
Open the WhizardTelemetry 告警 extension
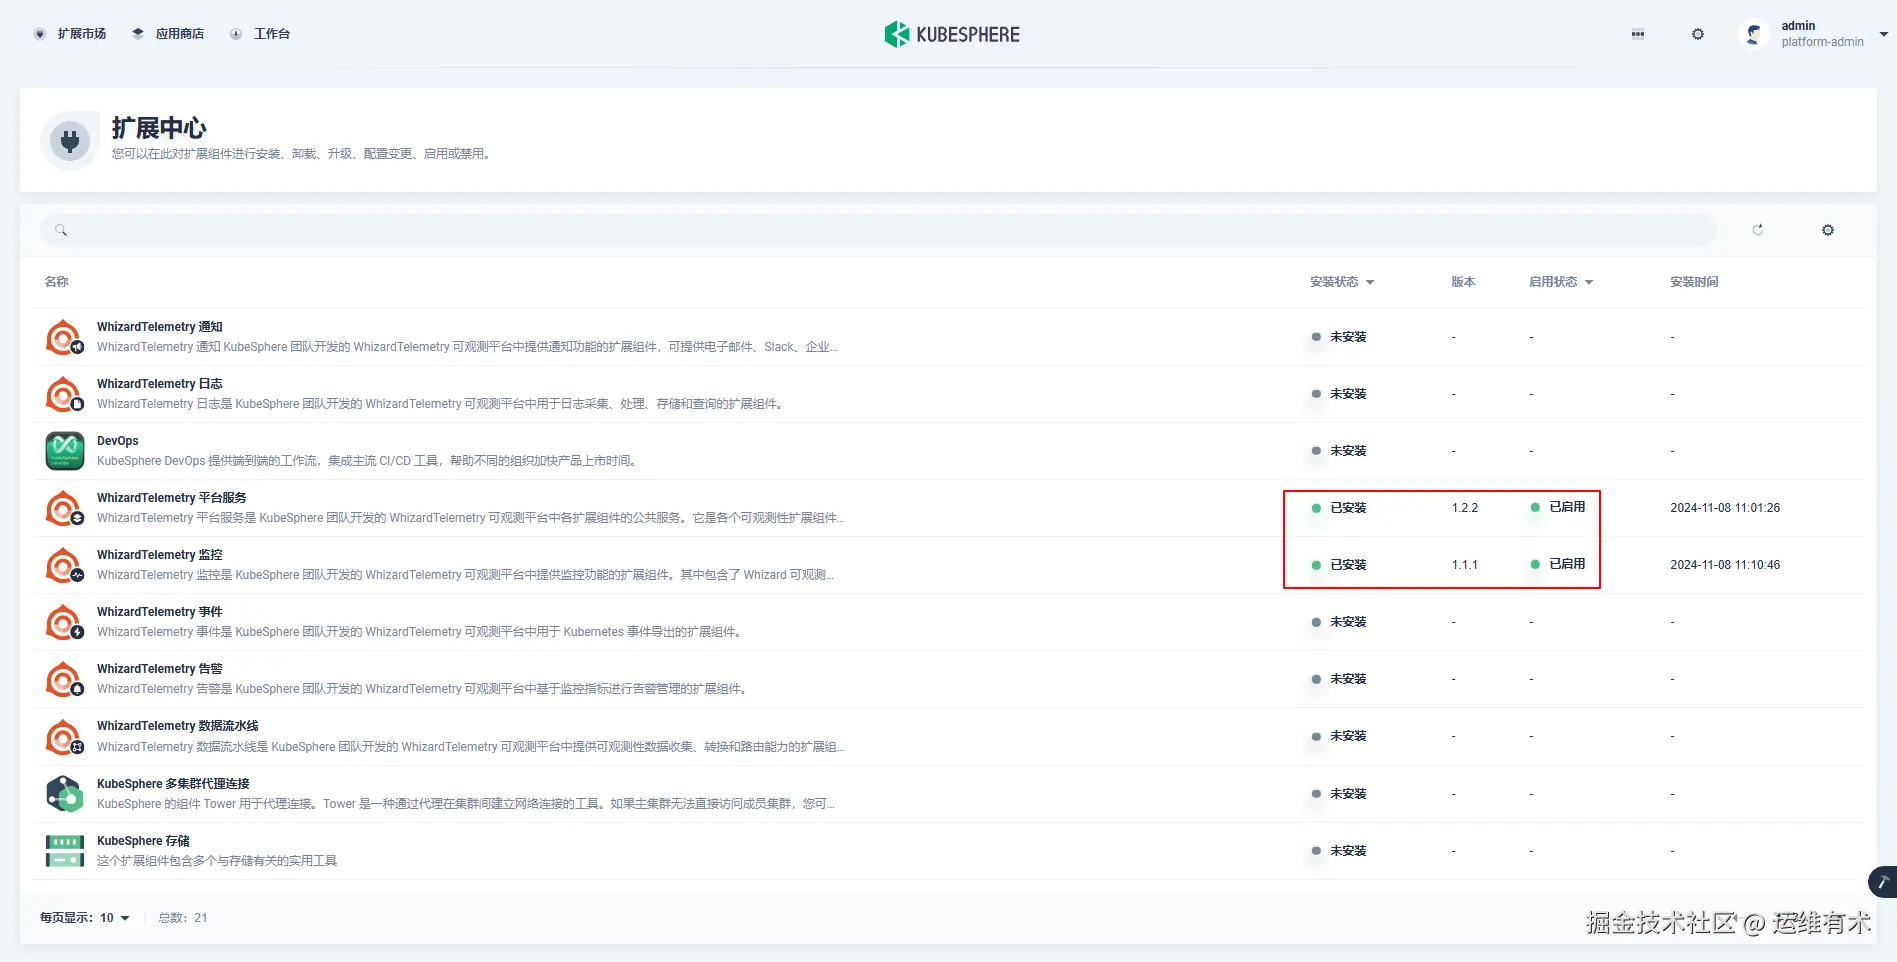coord(160,669)
